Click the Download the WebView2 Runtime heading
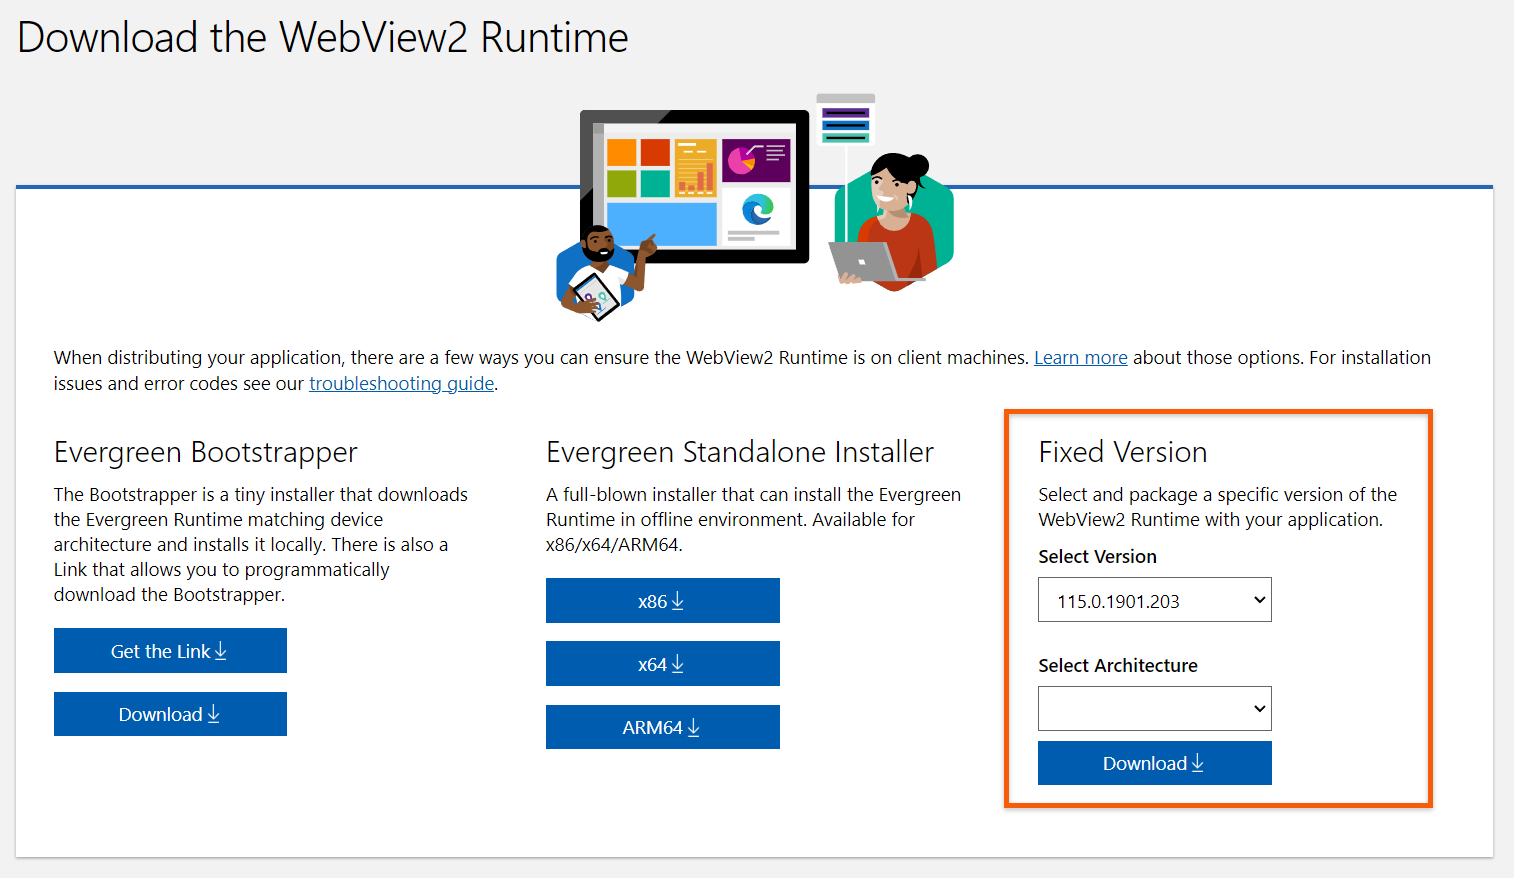Screen dimensions: 1514x878 [322, 37]
